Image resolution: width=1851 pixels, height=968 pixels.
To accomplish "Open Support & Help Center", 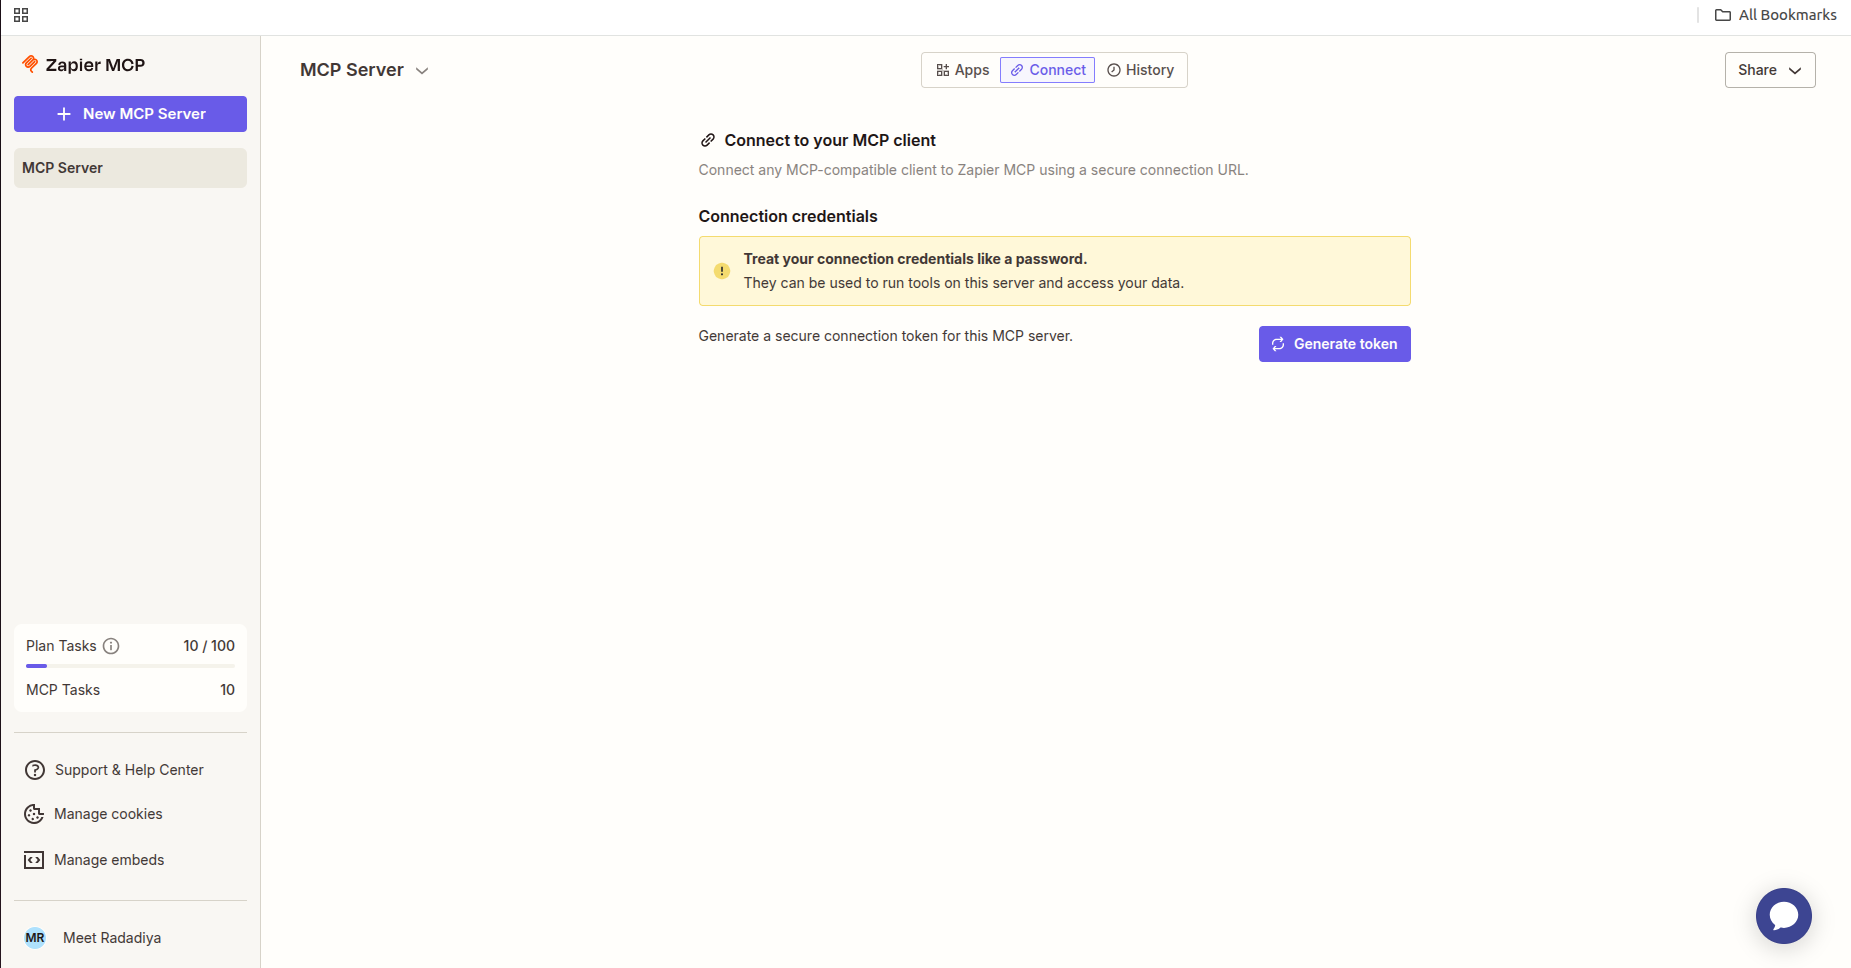I will [x=129, y=770].
